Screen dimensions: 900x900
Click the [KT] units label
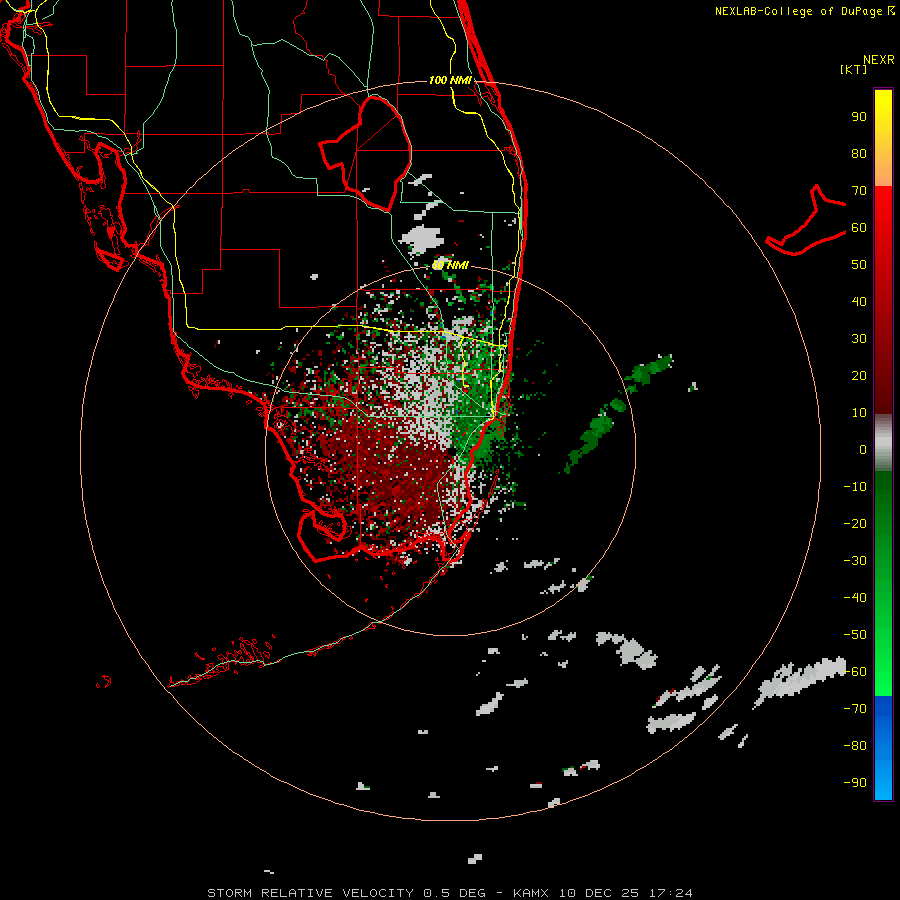click(854, 69)
